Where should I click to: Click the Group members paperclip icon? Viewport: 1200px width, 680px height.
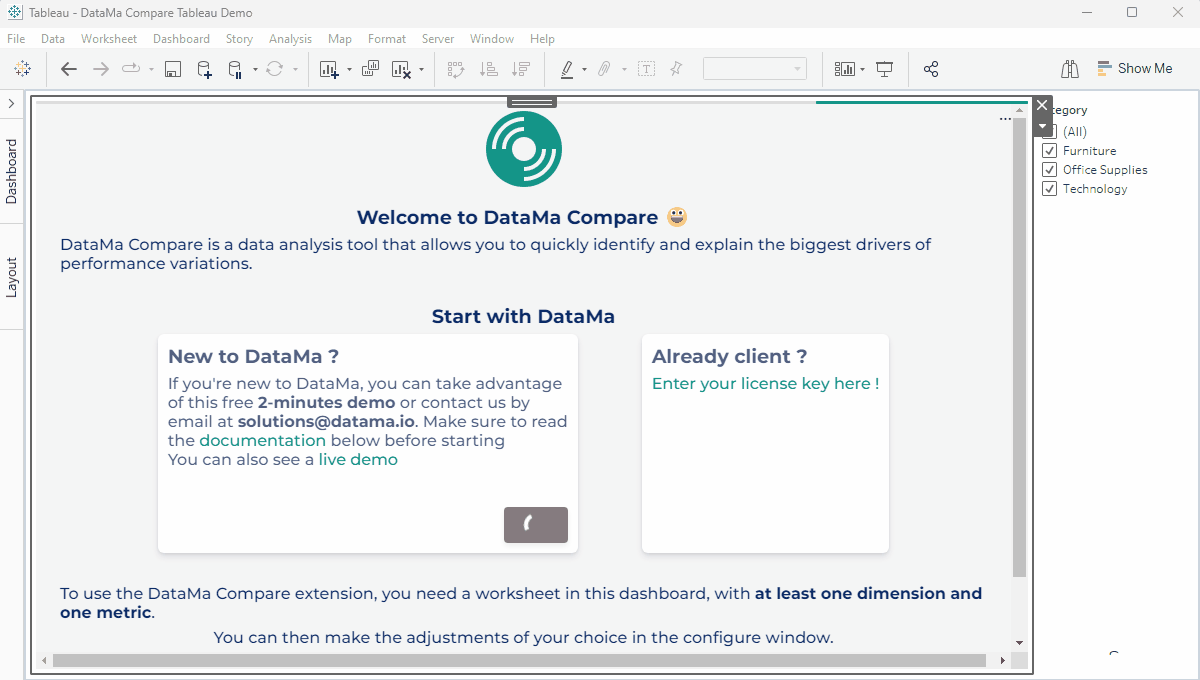[x=604, y=69]
